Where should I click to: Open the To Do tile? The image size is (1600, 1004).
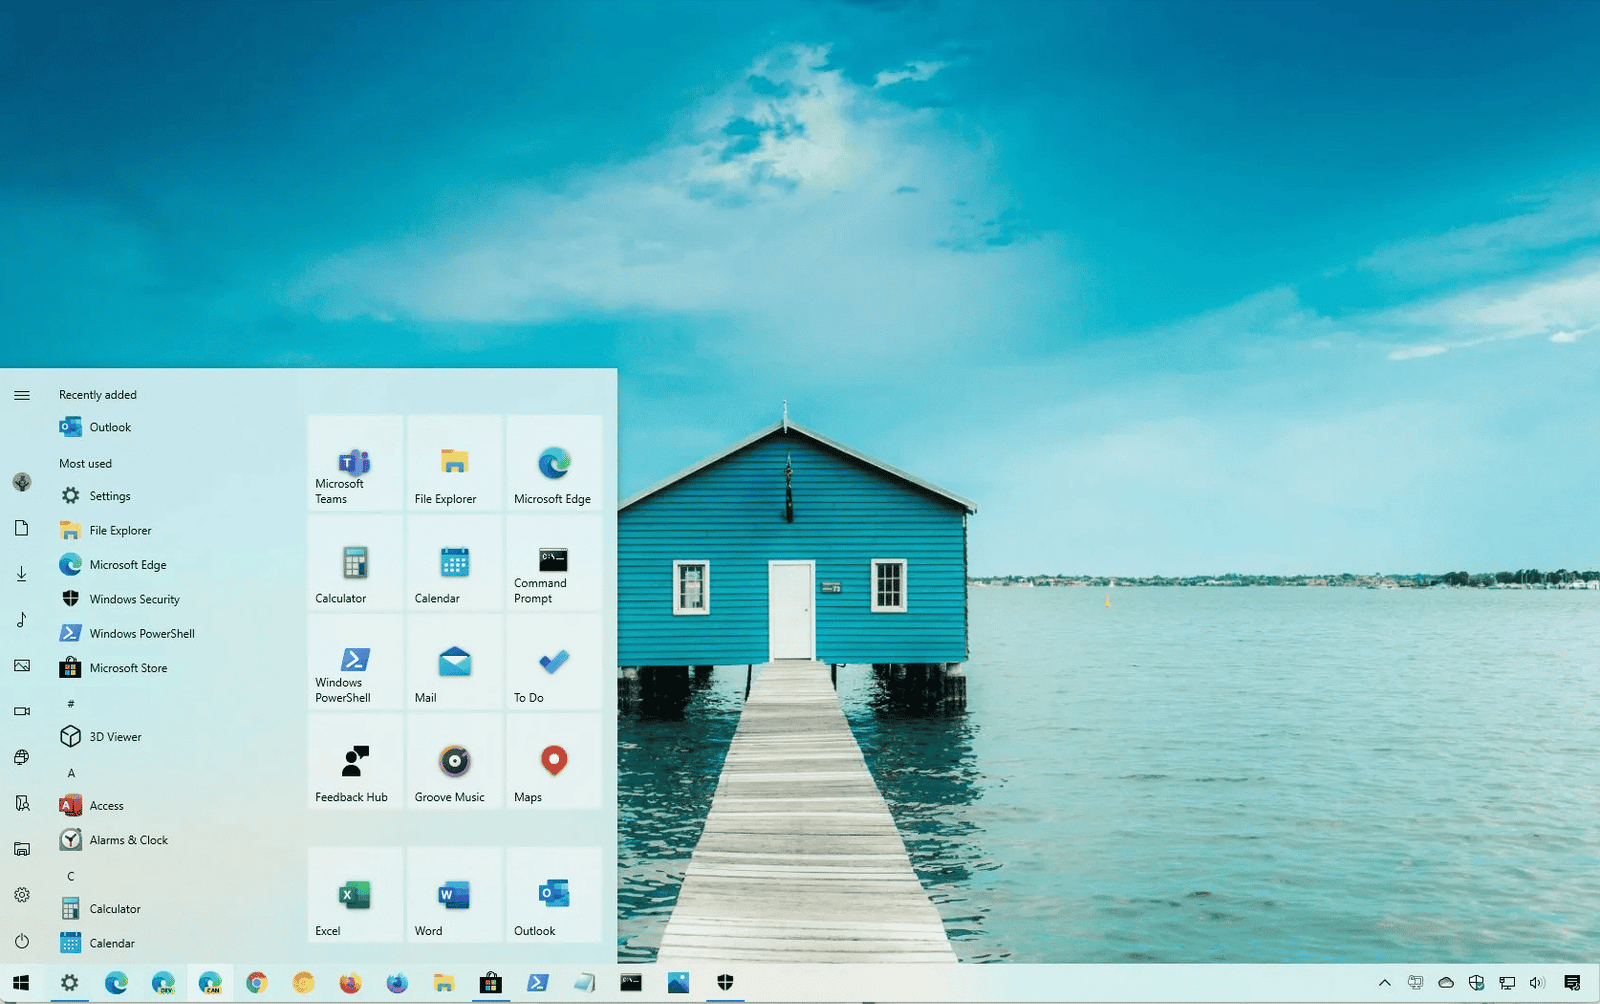click(553, 664)
